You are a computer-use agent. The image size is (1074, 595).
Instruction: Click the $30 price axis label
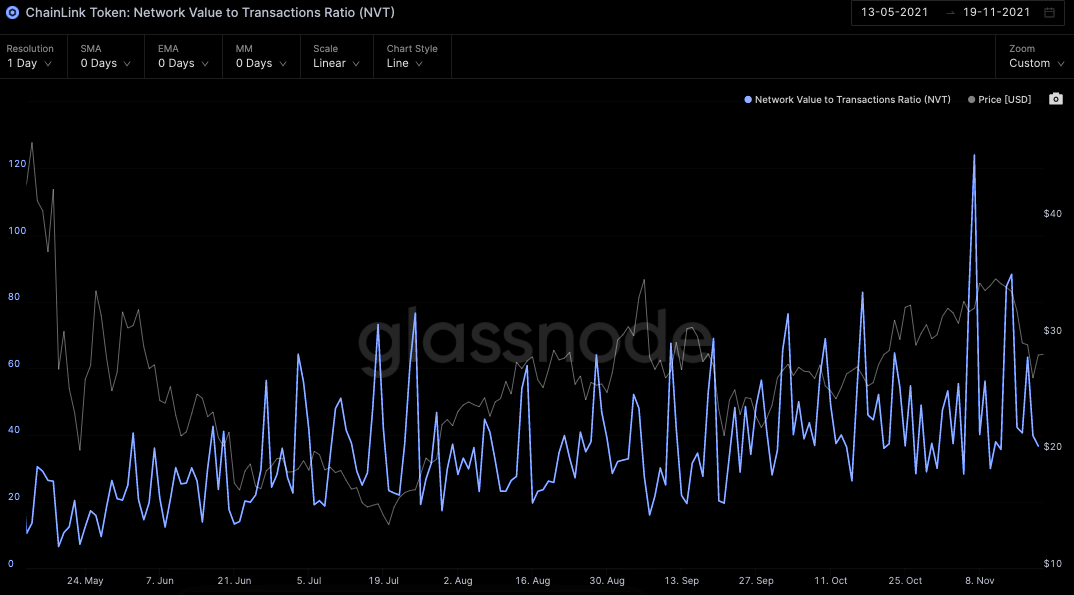click(x=1053, y=331)
